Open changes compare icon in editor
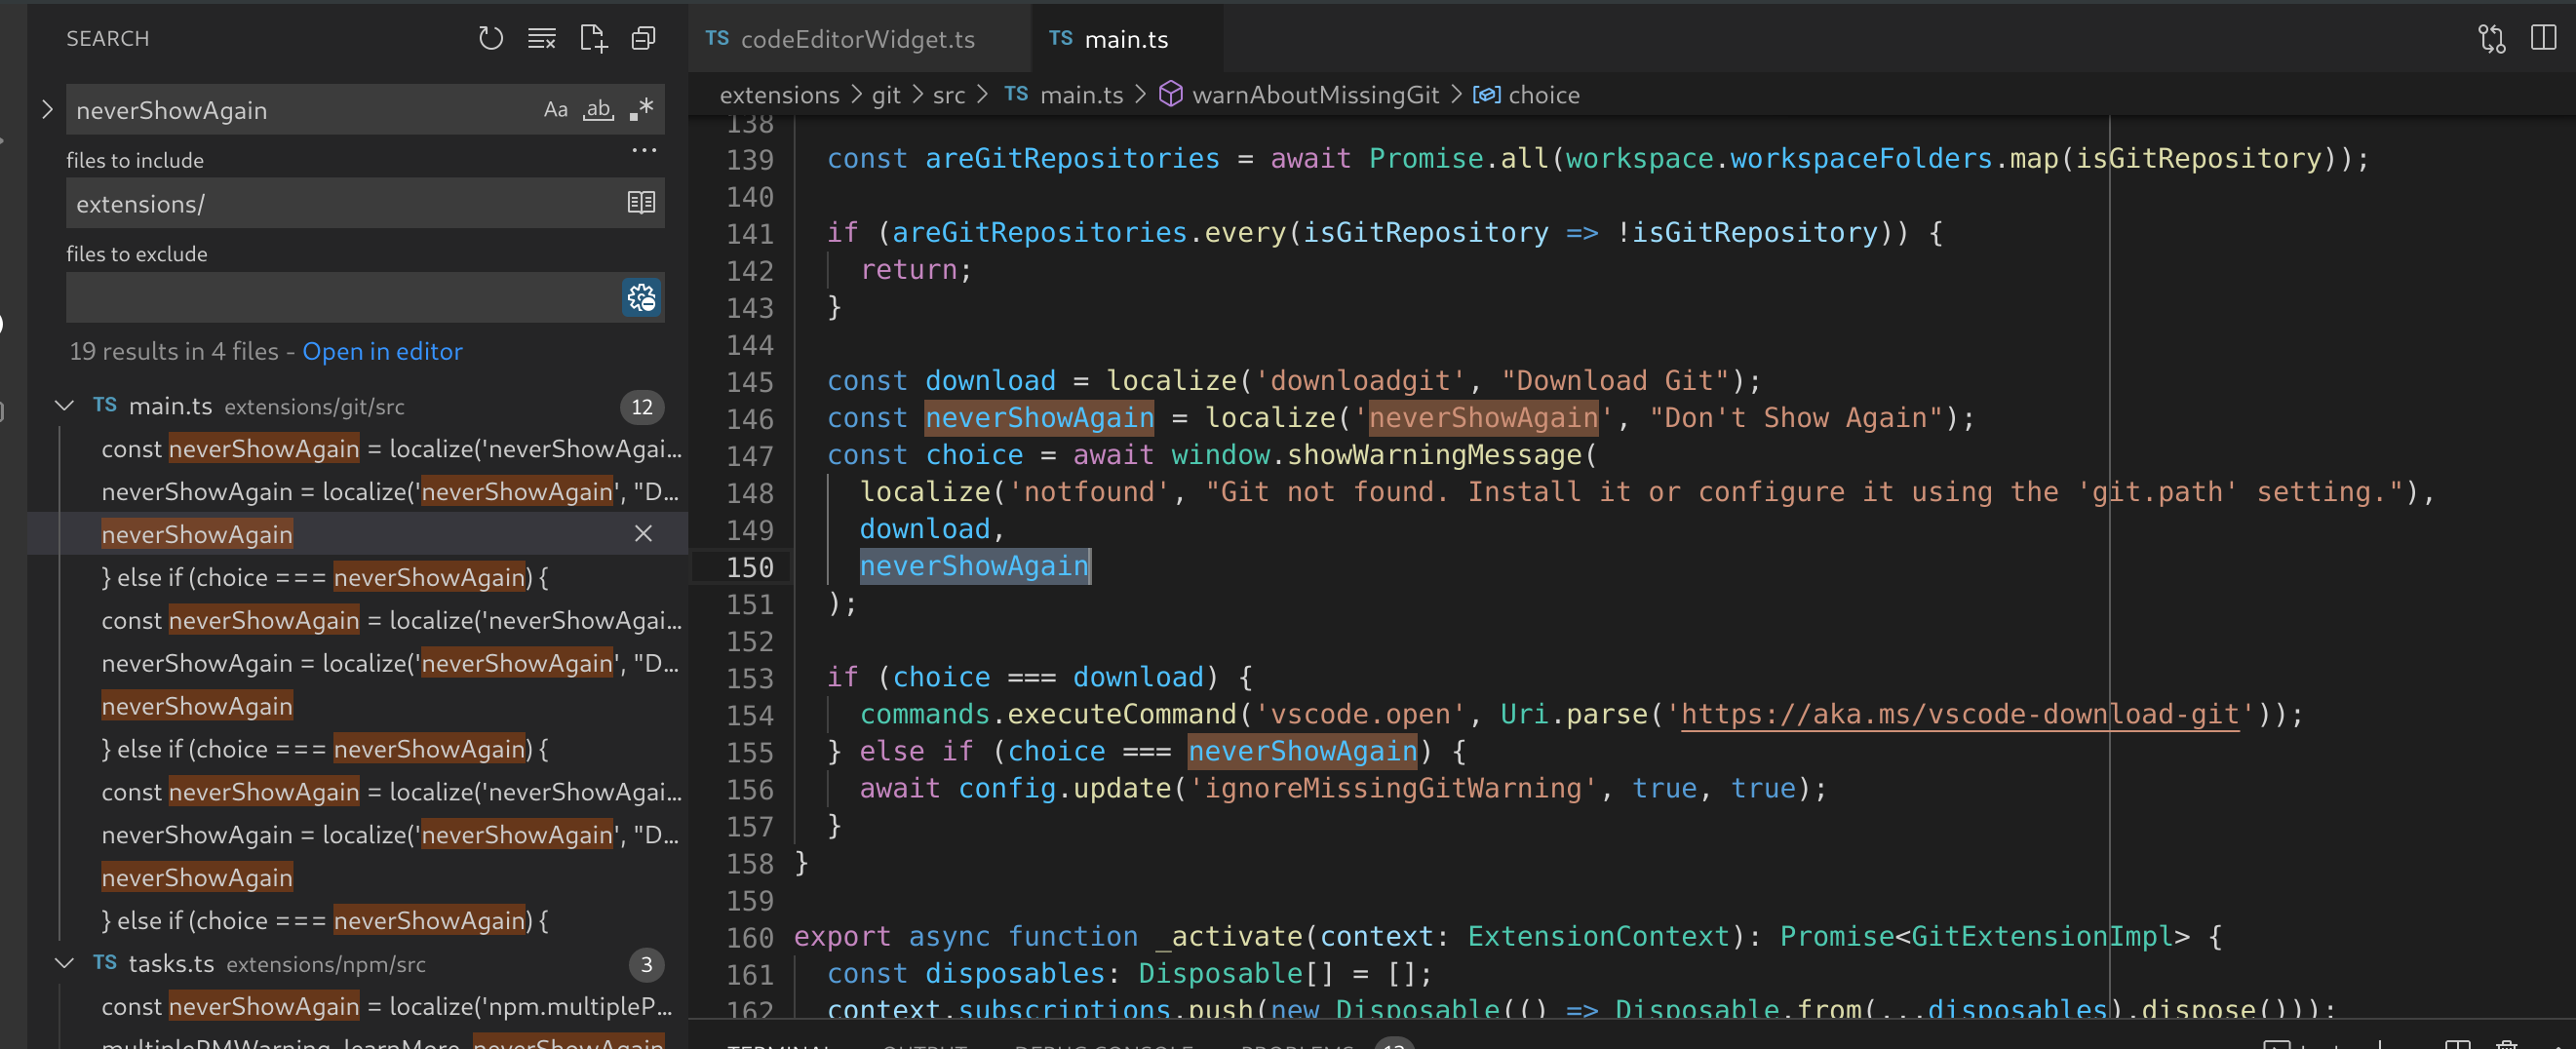The height and width of the screenshot is (1049, 2576). point(2491,39)
